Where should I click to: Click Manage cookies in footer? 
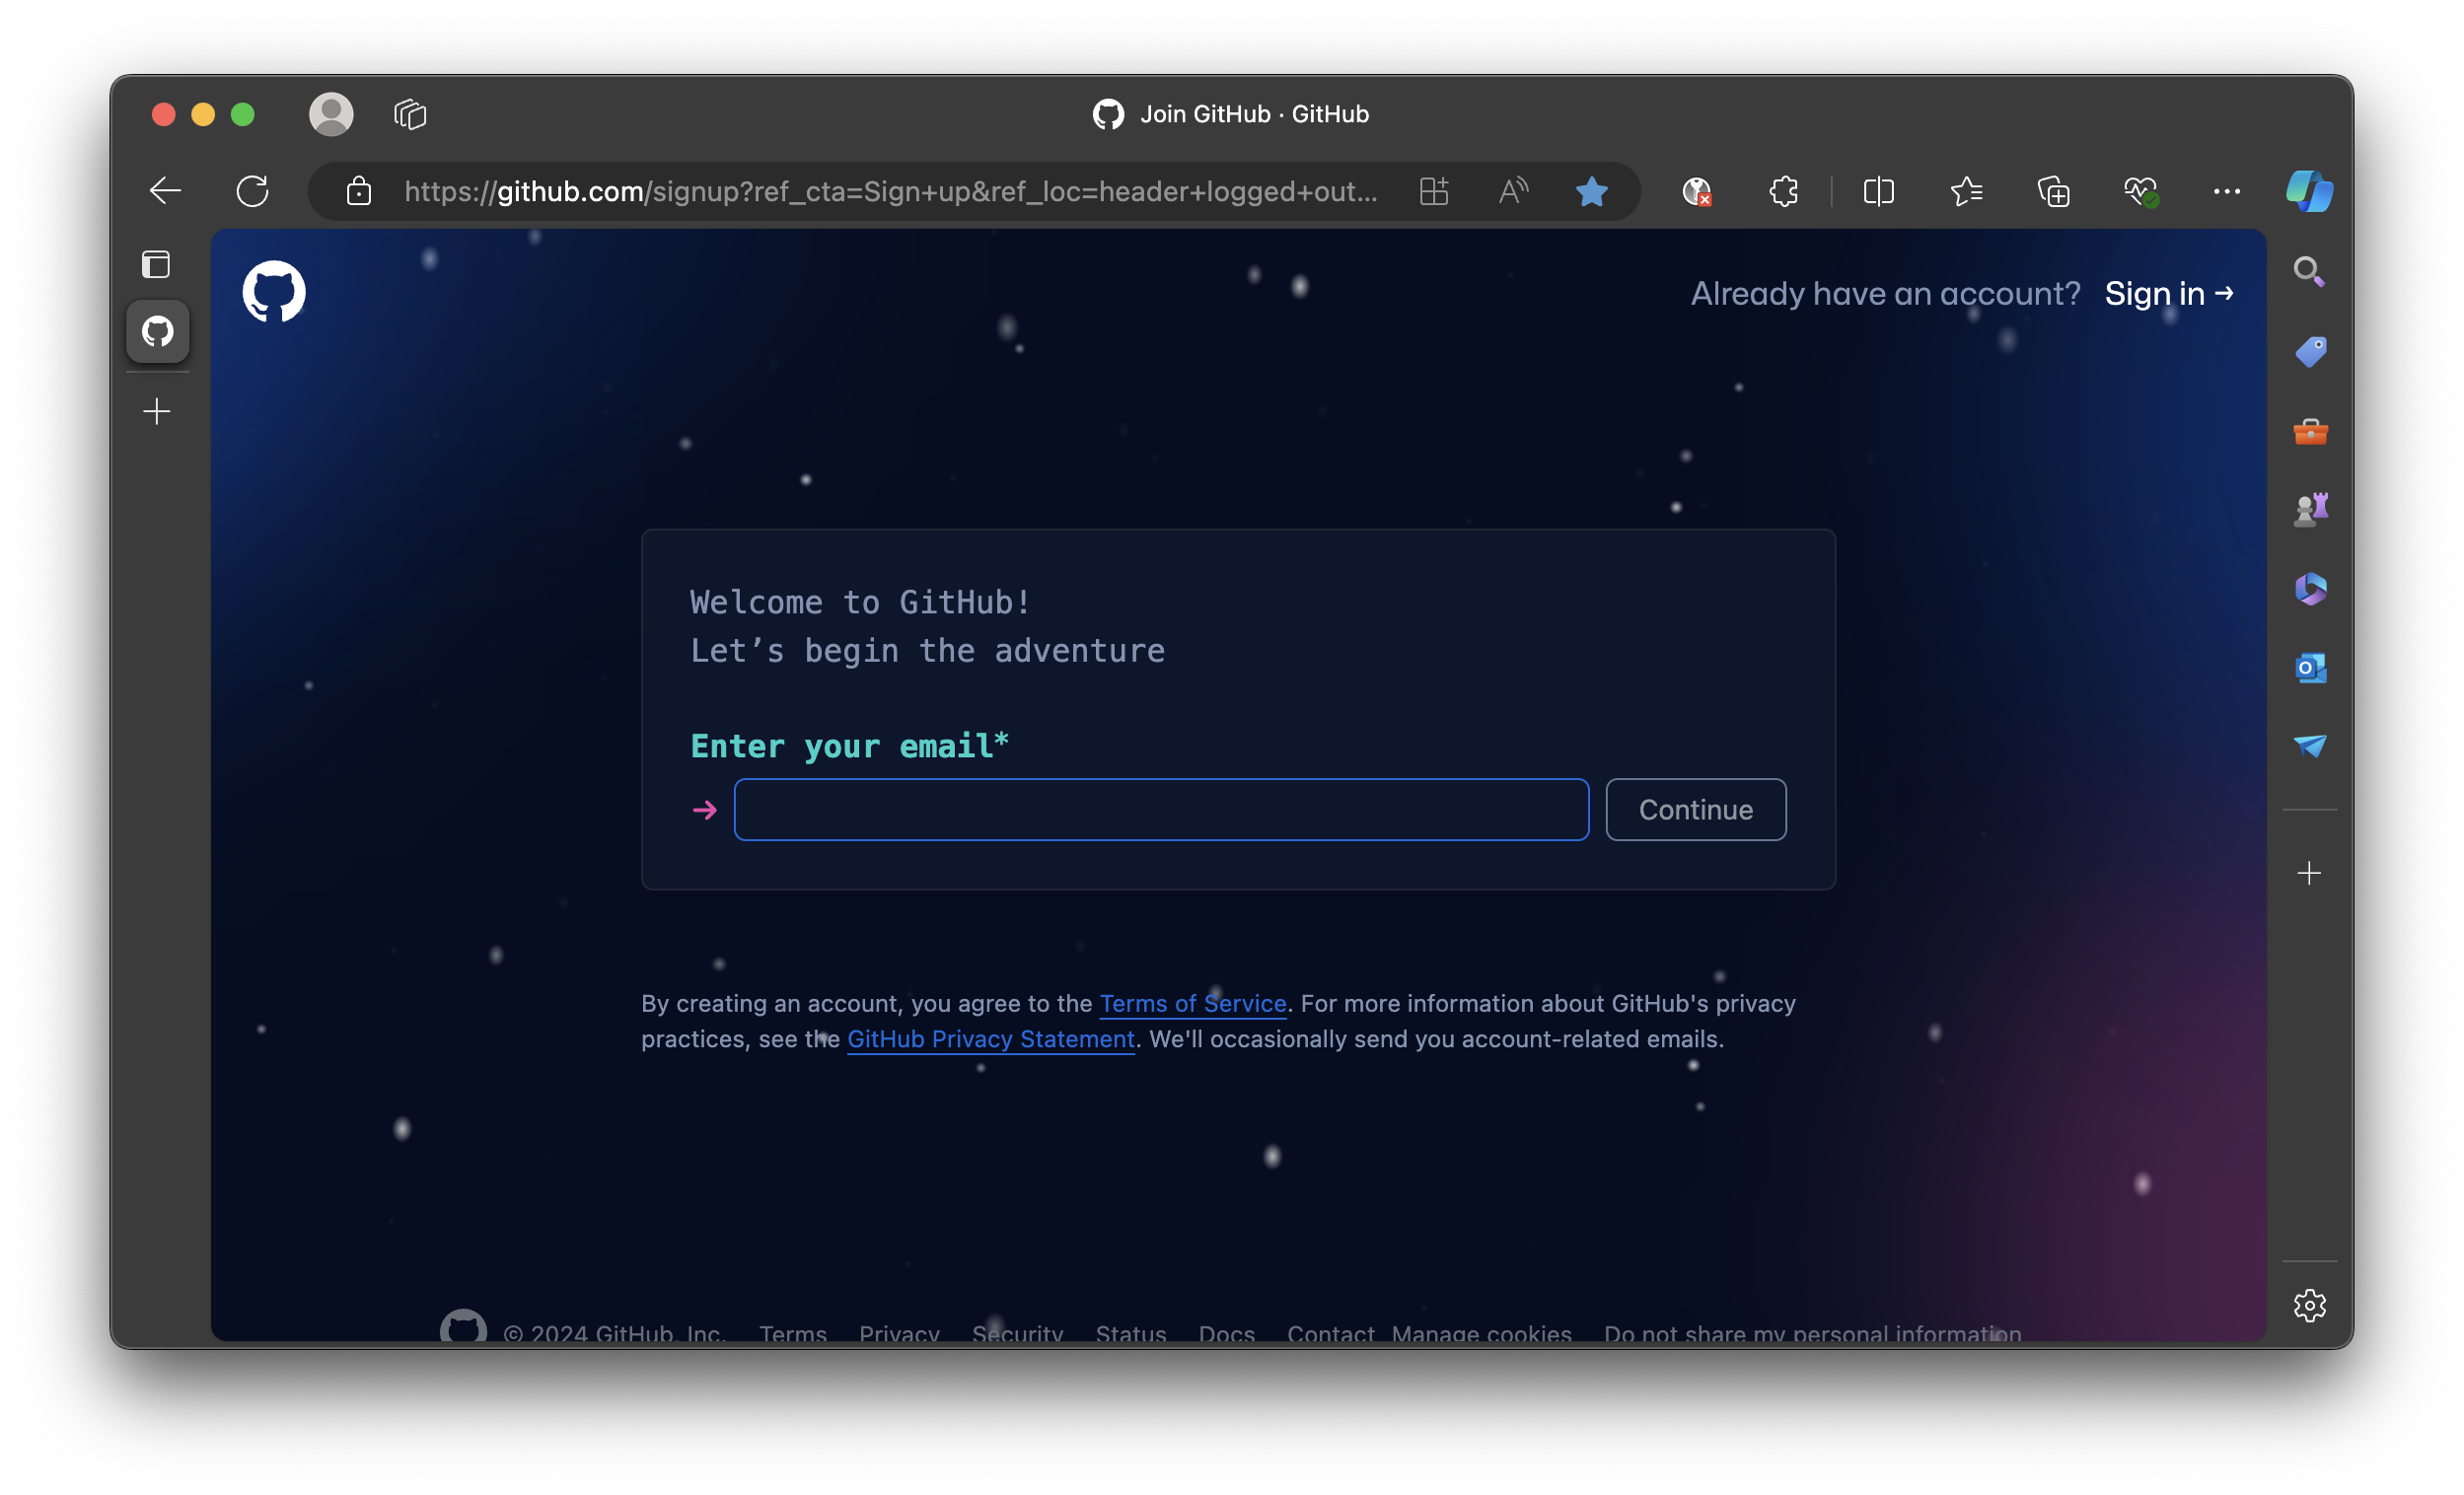click(1481, 1333)
